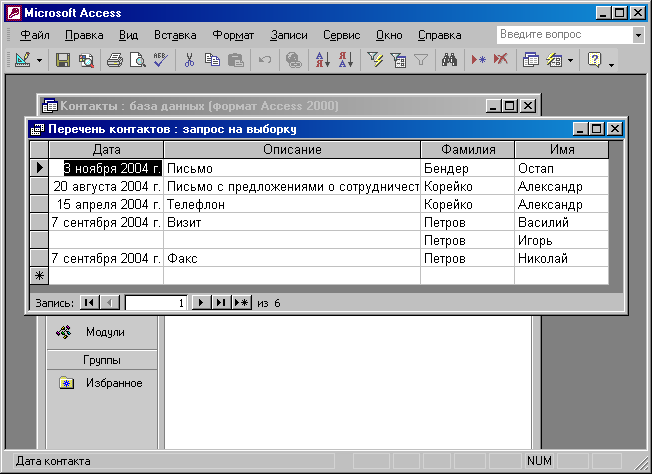Select the new record asterisk row selector

40,276
